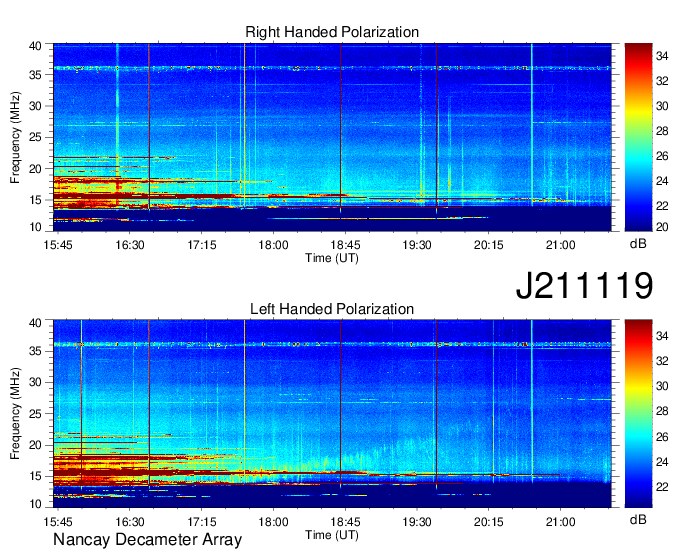Click the 34 dB tick on right-handed color bar
680x552 pixels.
tap(662, 56)
